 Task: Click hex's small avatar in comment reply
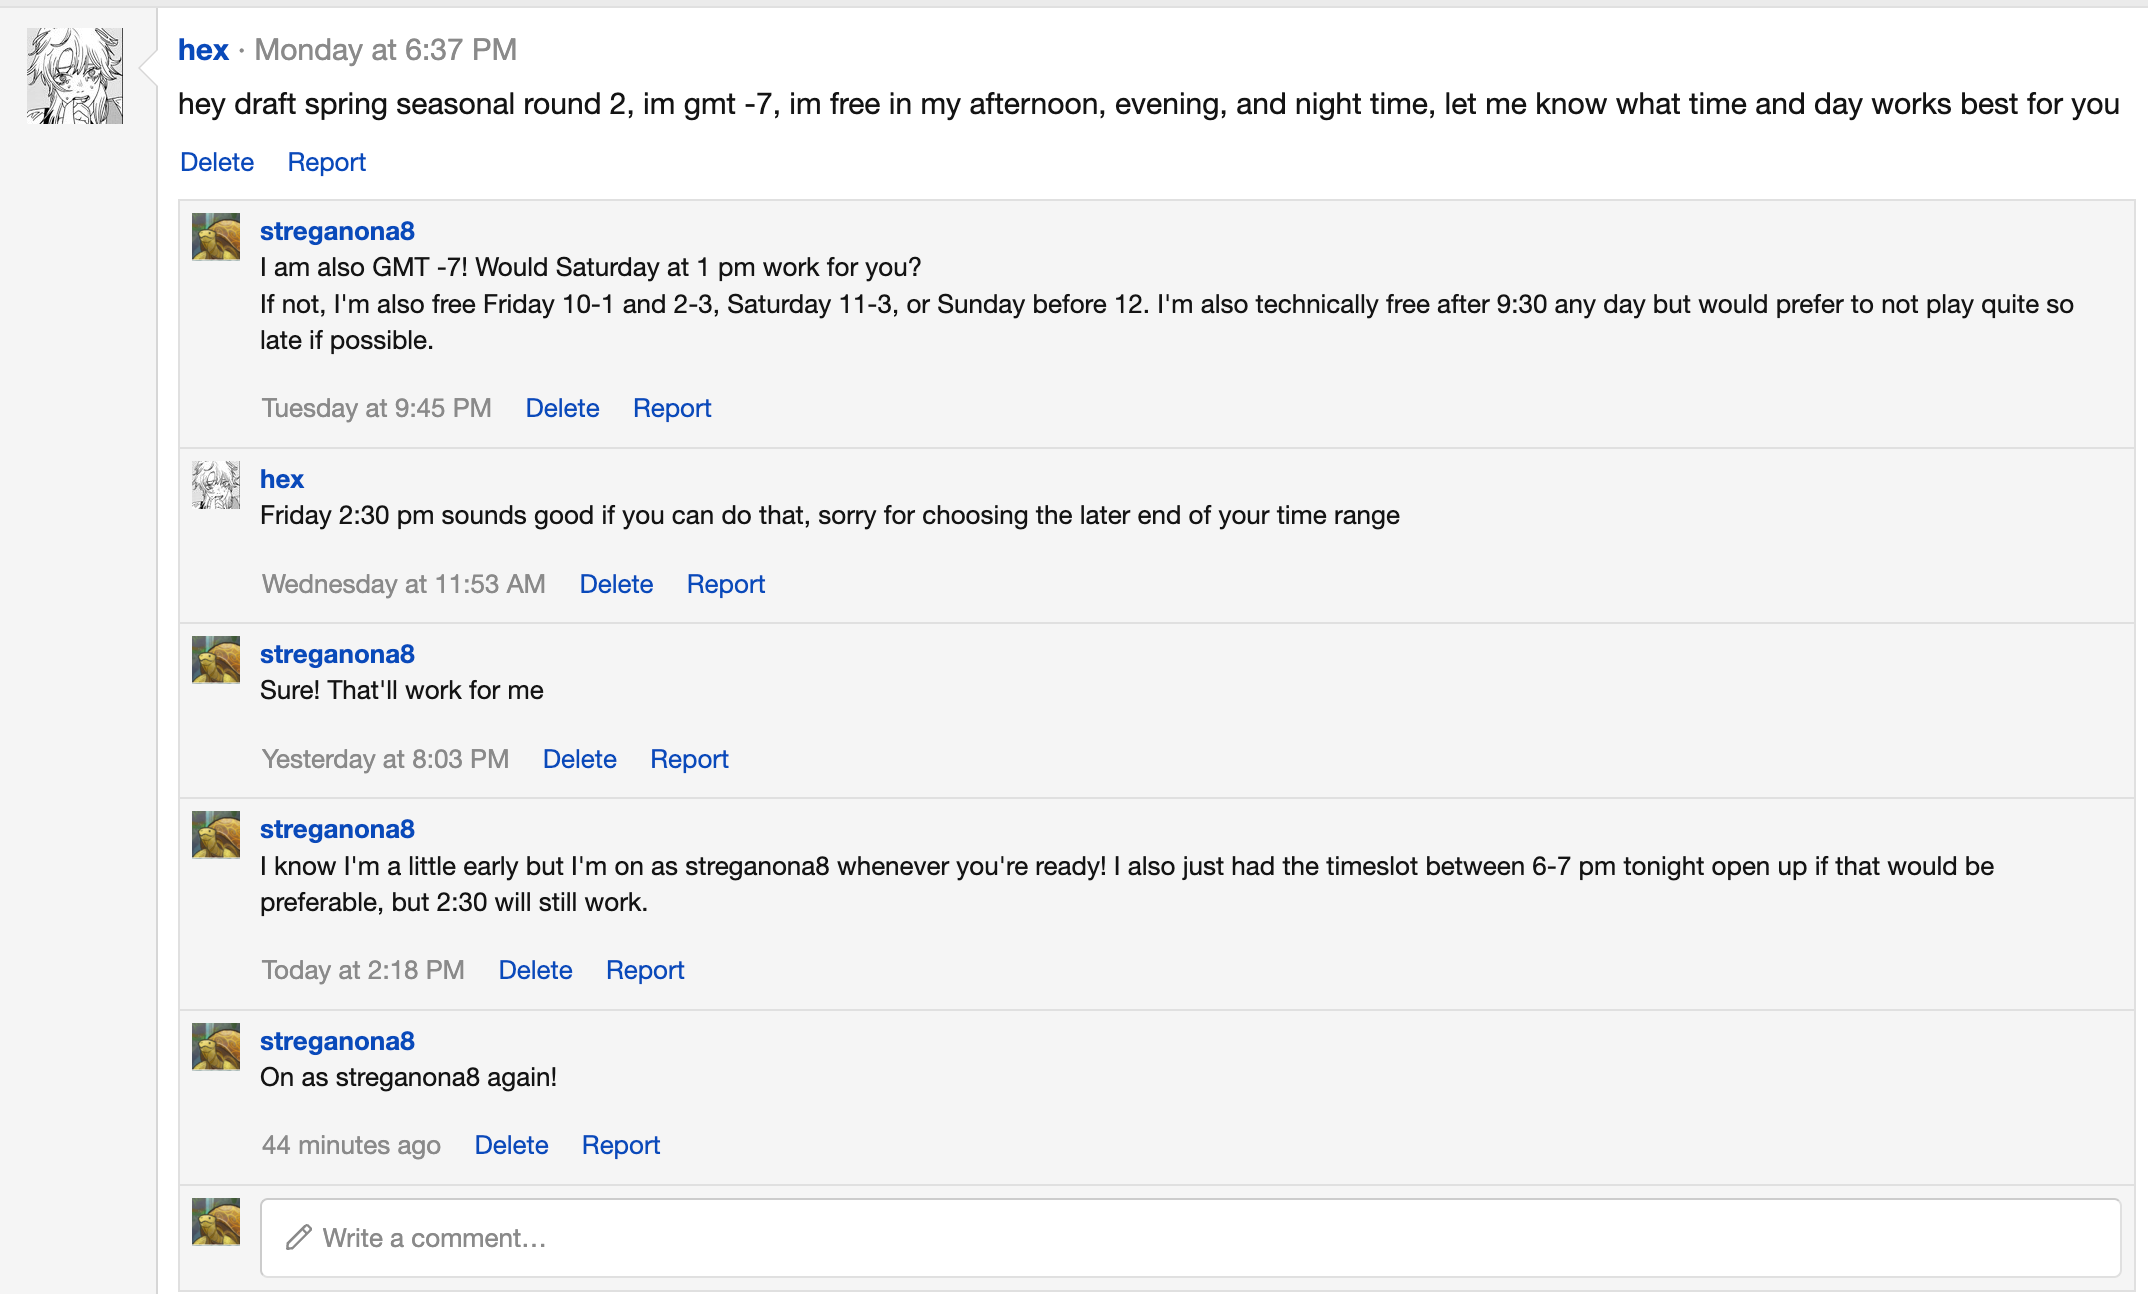[x=216, y=485]
